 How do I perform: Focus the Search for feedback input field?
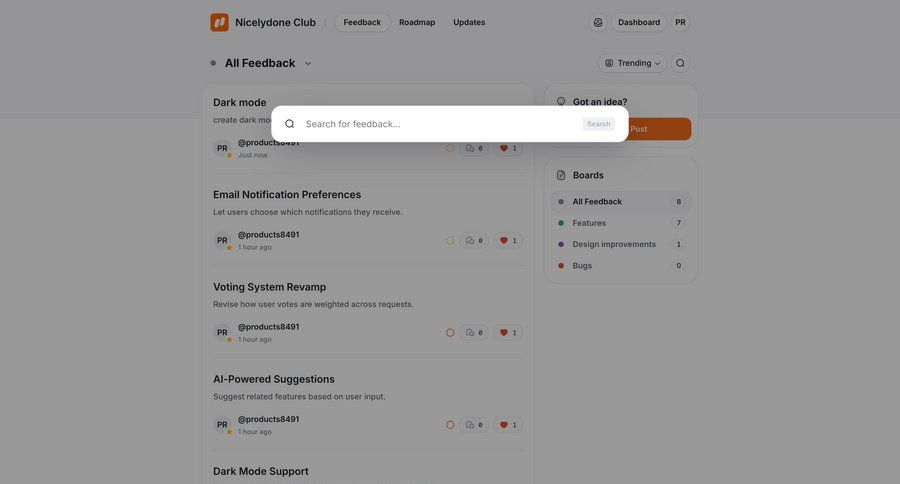pos(440,124)
